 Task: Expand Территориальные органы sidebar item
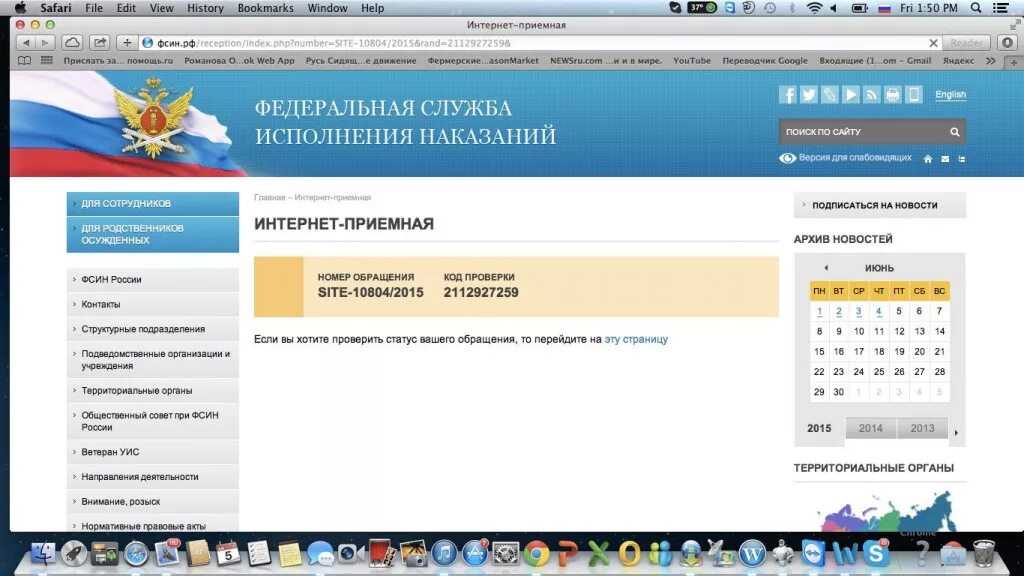pos(153,391)
